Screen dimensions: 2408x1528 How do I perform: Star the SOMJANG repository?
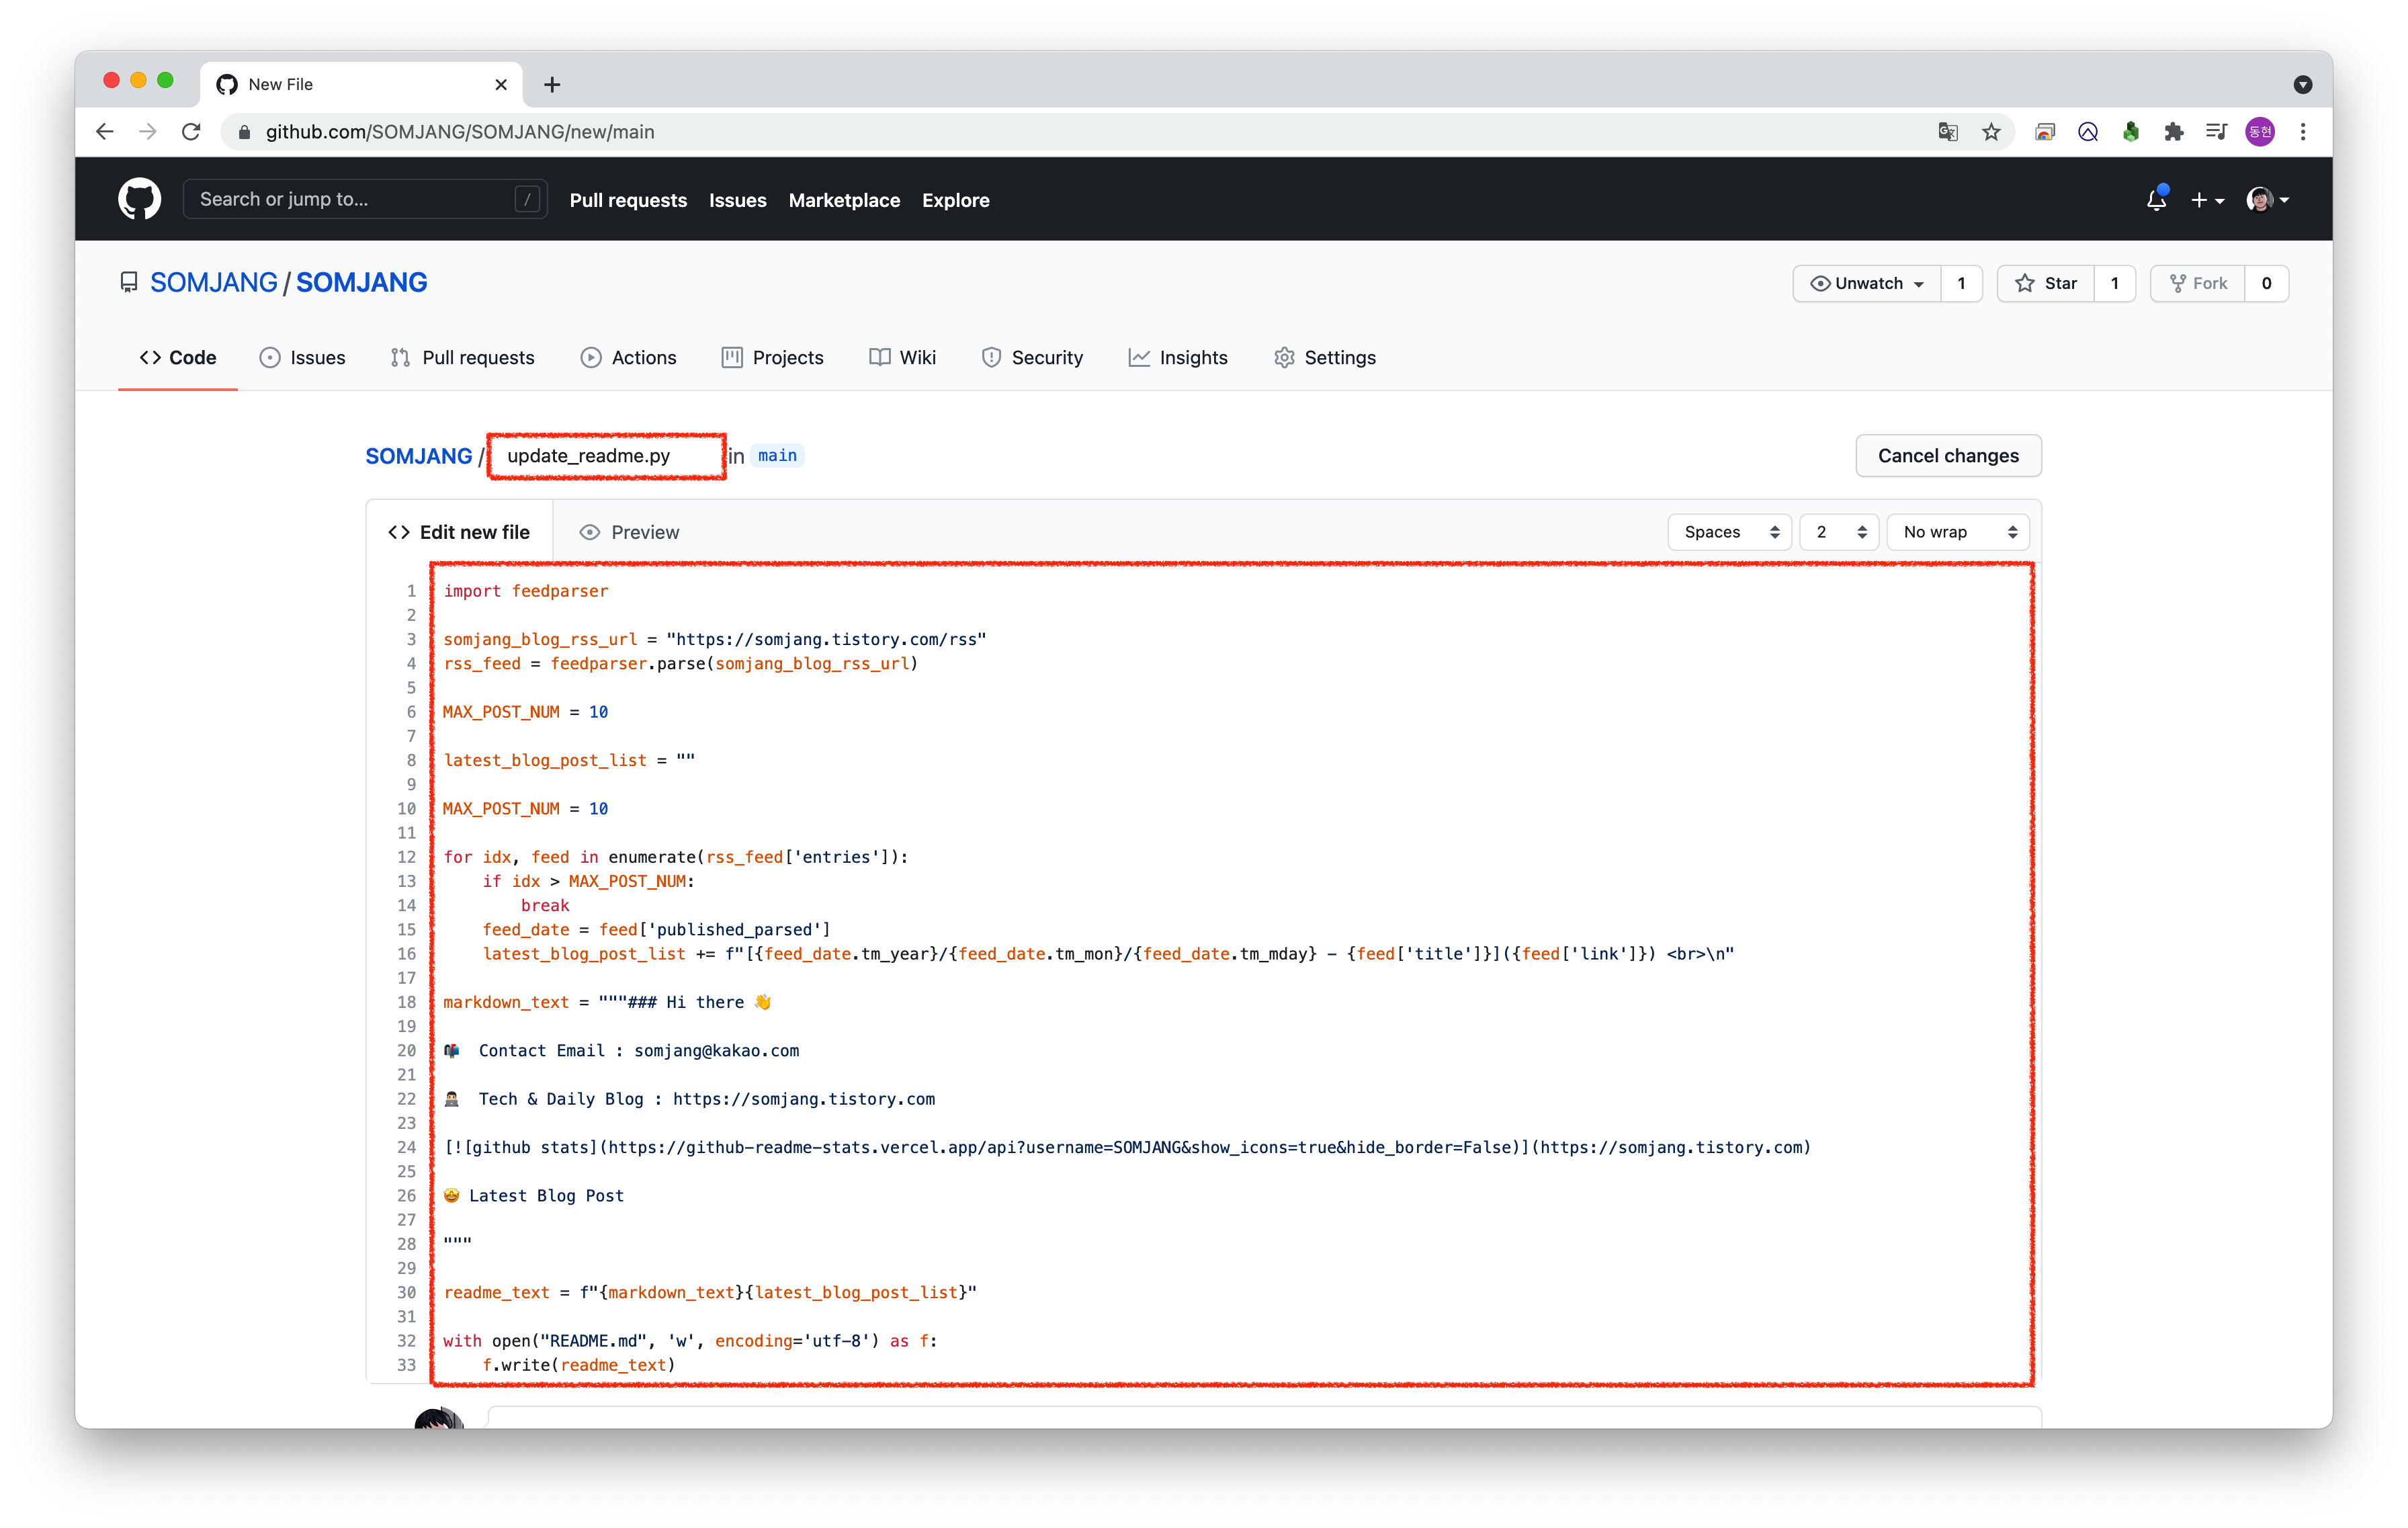pos(2046,283)
